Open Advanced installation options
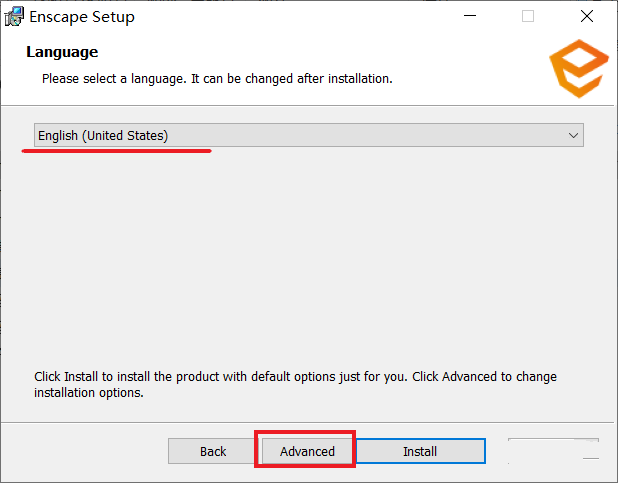The width and height of the screenshot is (618, 483). coord(307,451)
